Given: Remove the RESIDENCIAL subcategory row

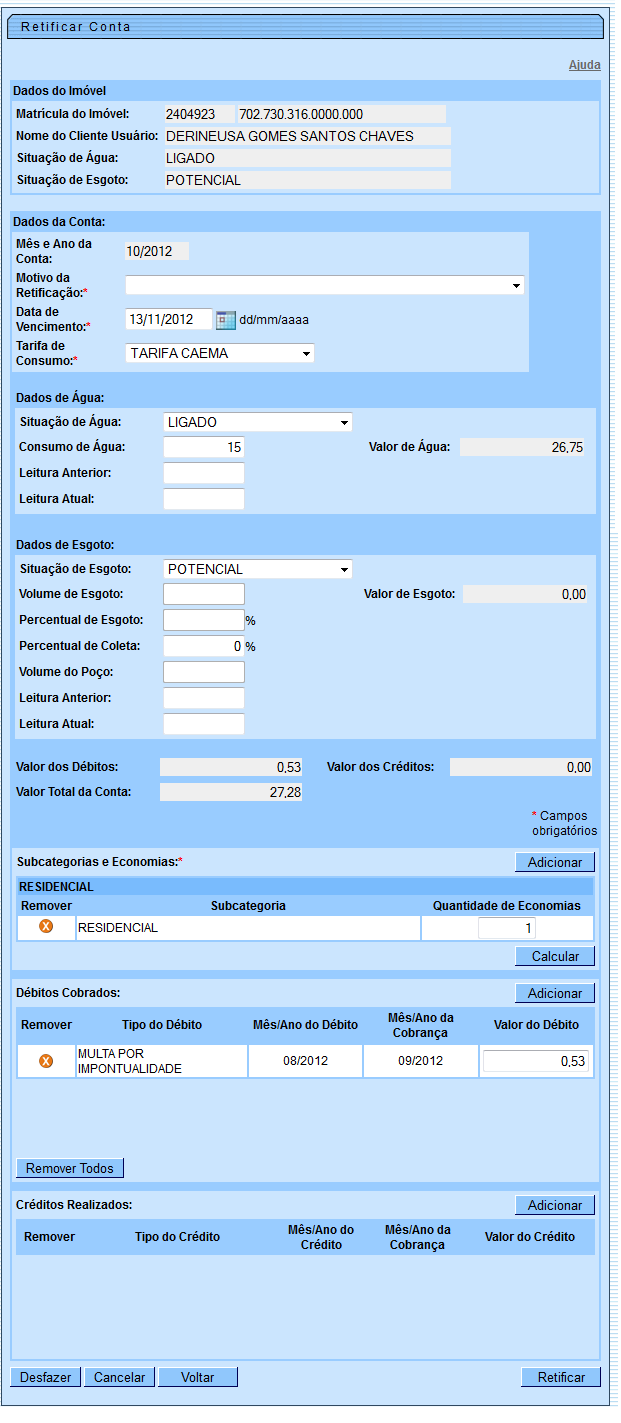Looking at the screenshot, I should pos(45,927).
